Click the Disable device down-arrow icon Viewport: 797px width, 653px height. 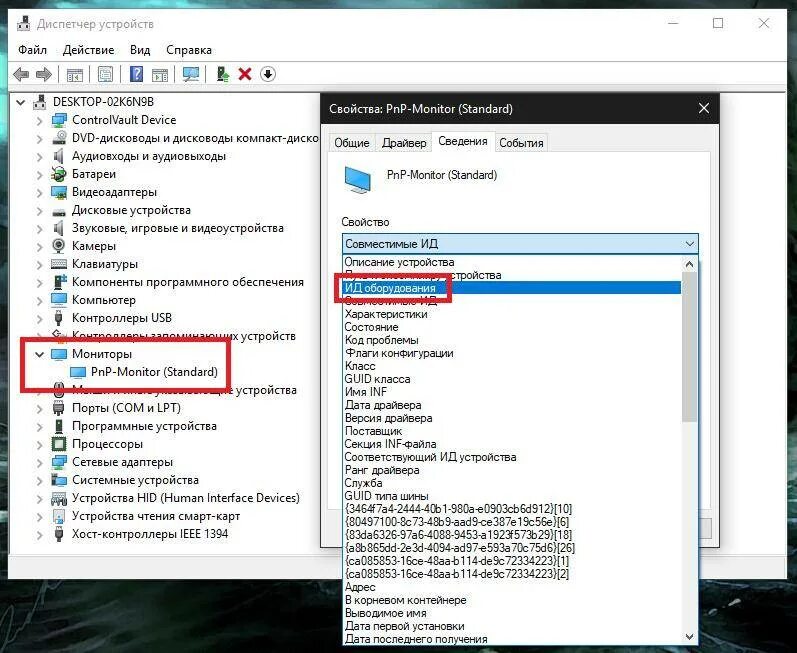[268, 74]
